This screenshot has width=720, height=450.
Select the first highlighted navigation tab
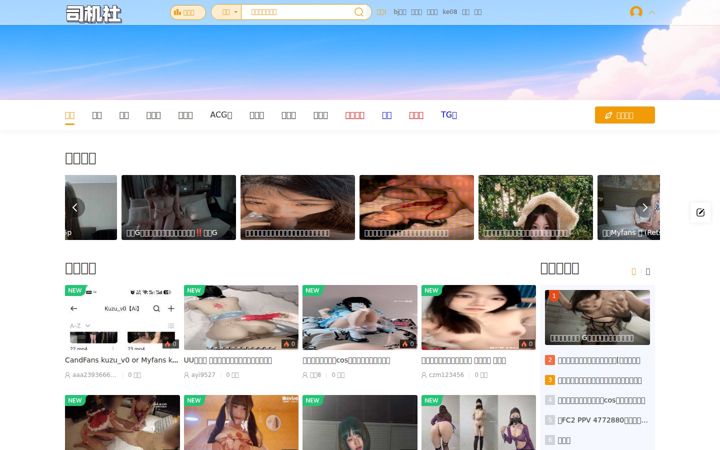(x=70, y=115)
